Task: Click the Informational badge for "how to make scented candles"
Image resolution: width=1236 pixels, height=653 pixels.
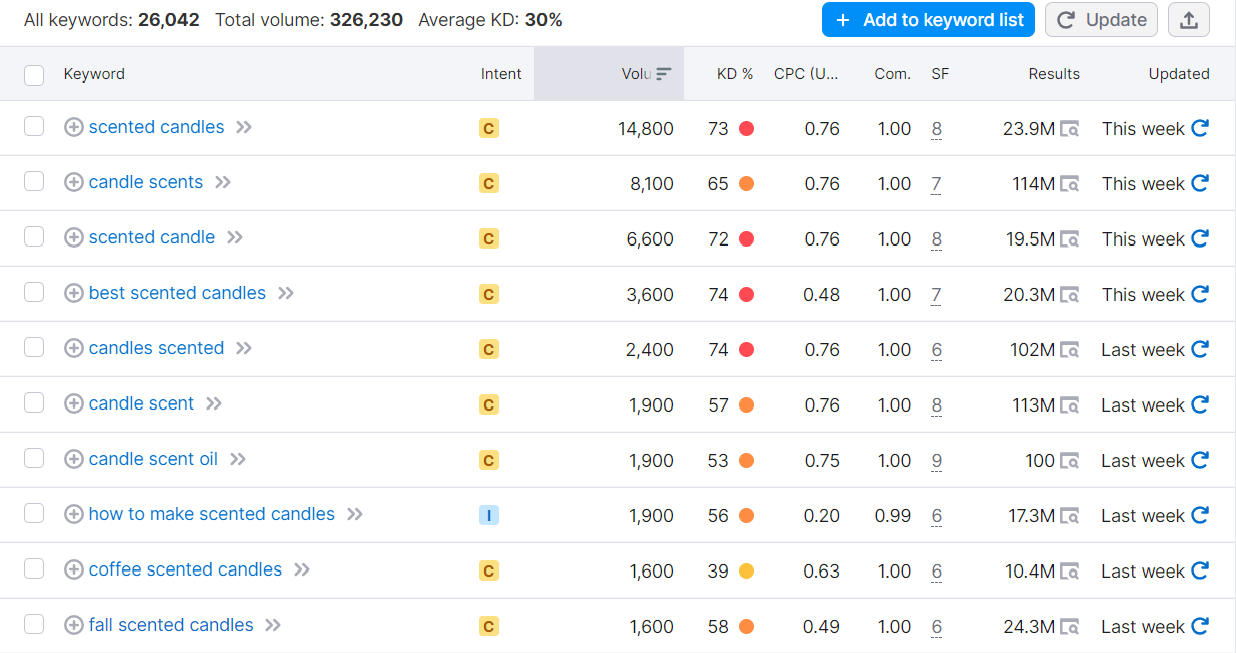Action: 488,514
